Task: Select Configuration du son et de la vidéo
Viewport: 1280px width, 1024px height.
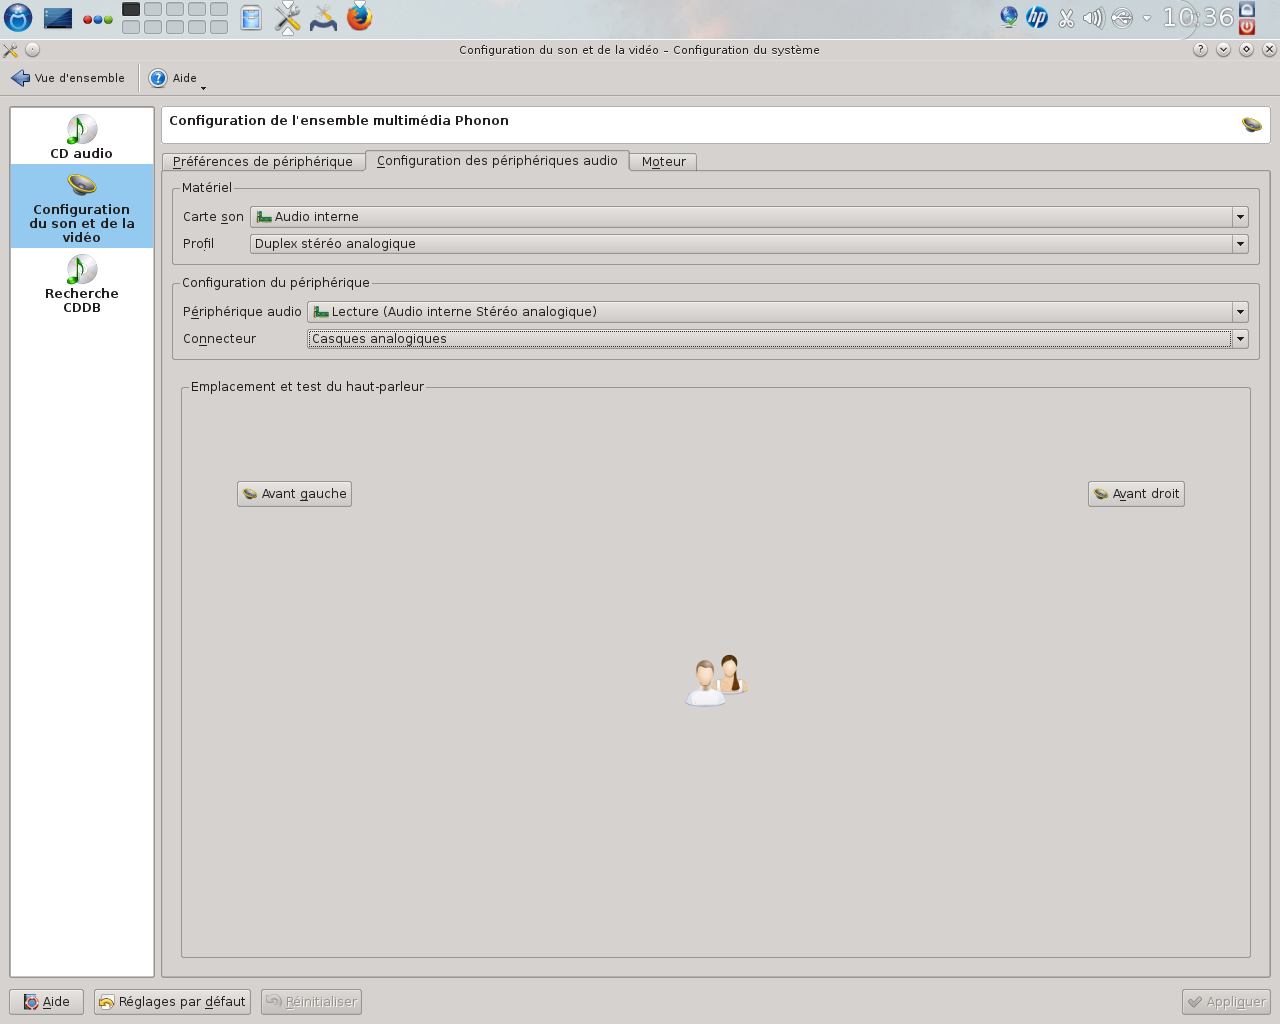Action: click(x=82, y=207)
